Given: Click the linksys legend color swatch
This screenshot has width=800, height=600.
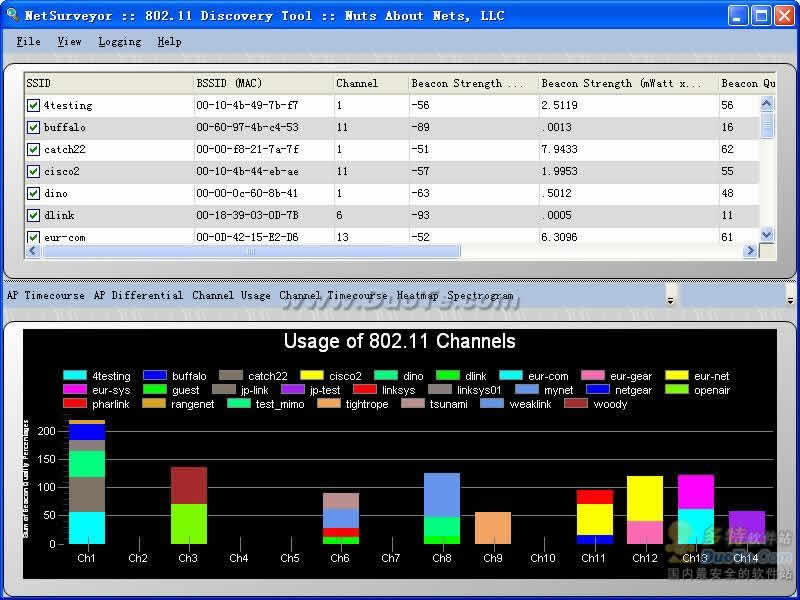Looking at the screenshot, I should point(365,389).
